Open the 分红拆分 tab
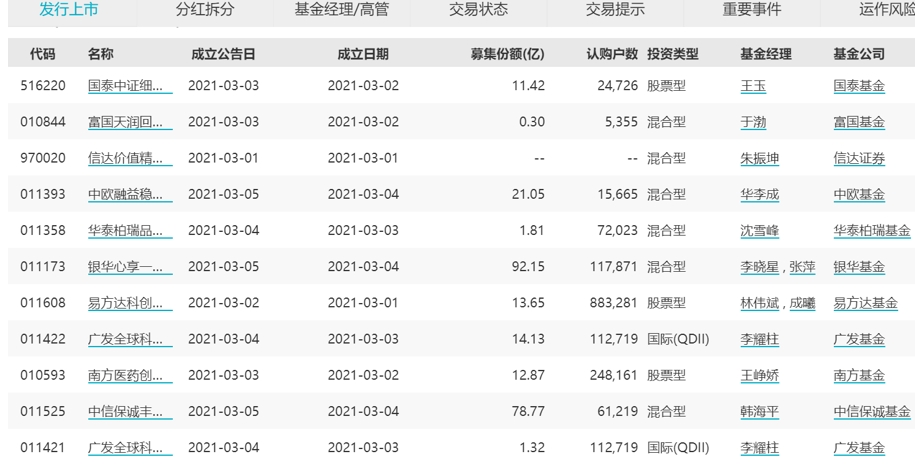The height and width of the screenshot is (470, 915). pyautogui.click(x=205, y=9)
